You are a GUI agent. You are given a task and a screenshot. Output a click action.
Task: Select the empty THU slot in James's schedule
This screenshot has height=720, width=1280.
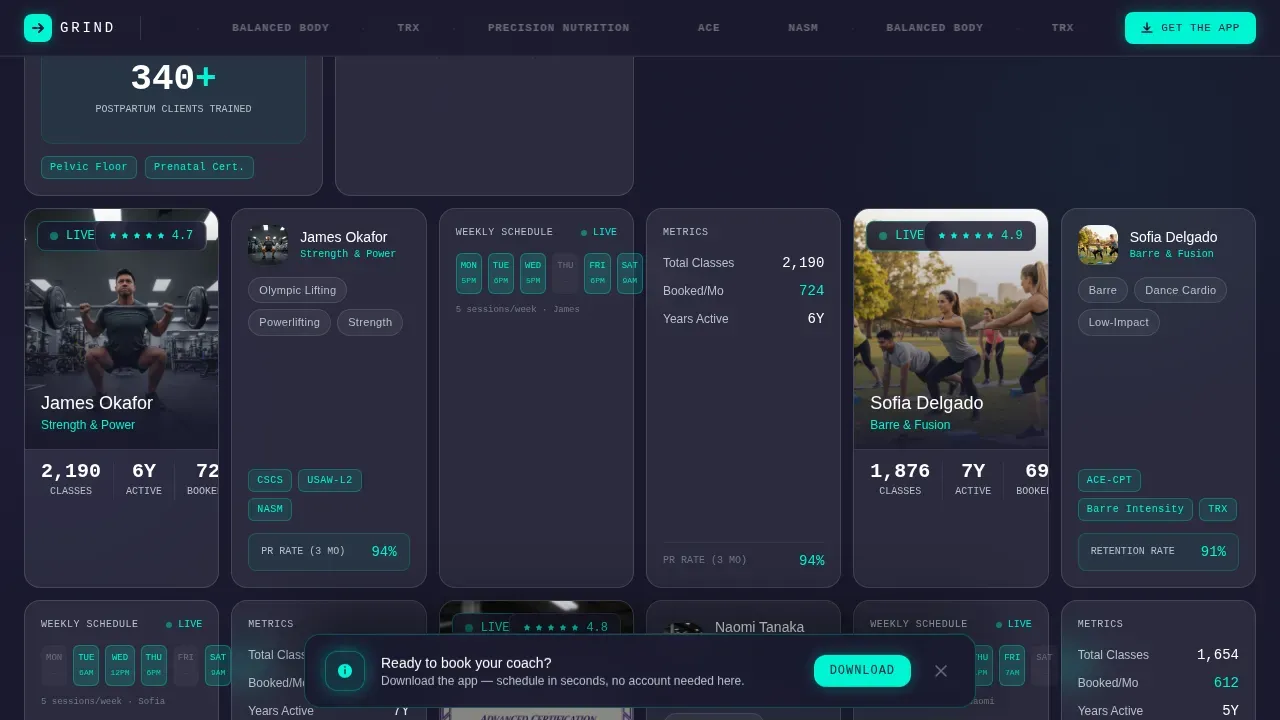(565, 273)
